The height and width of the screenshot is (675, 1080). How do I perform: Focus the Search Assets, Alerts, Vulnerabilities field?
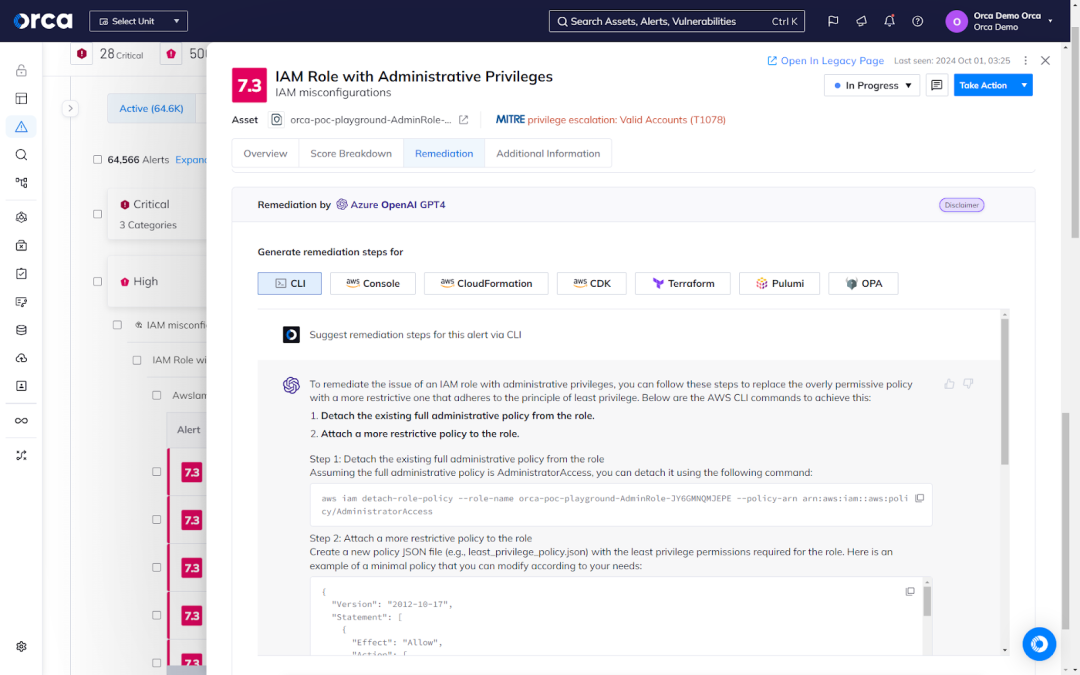(x=677, y=21)
